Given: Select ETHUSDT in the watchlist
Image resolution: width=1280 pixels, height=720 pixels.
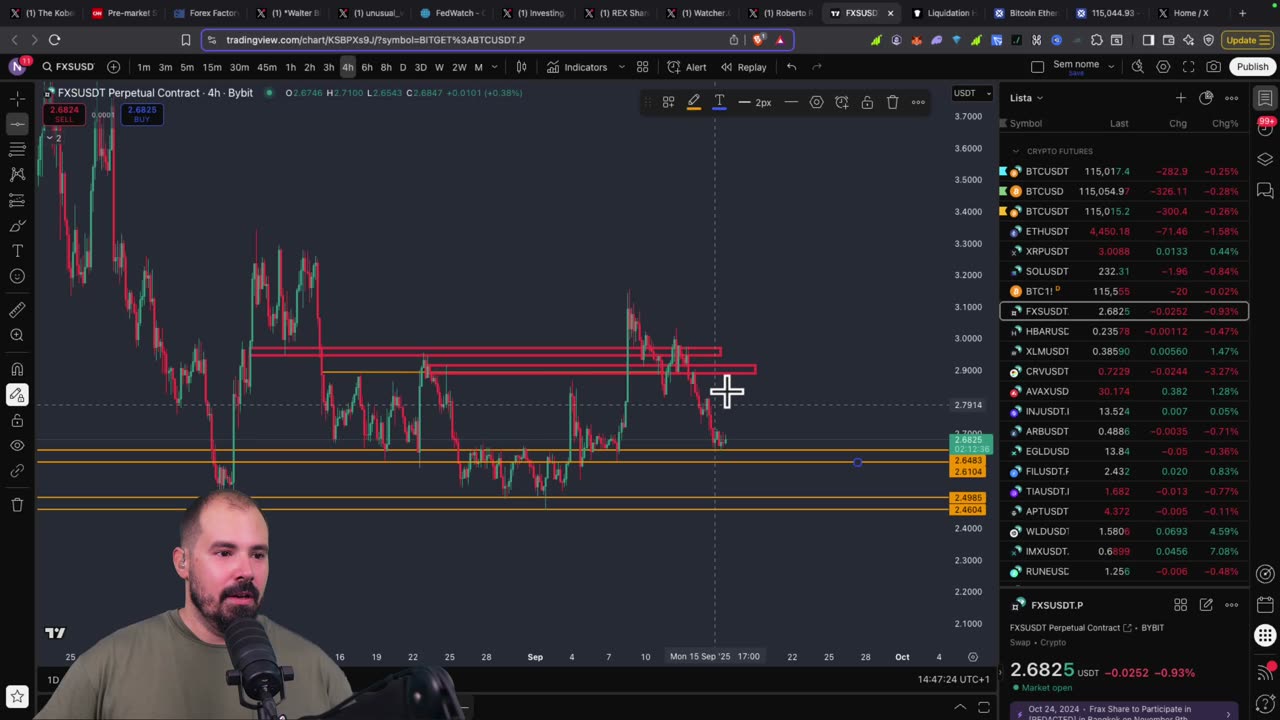Looking at the screenshot, I should tap(1124, 231).
